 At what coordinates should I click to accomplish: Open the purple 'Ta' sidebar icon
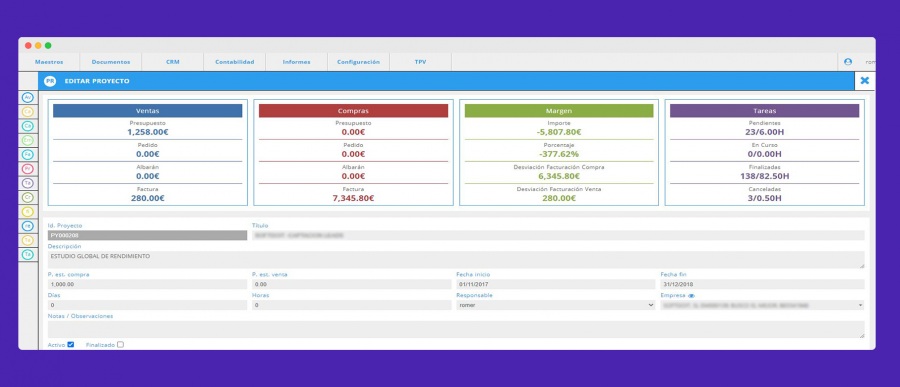(x=28, y=183)
